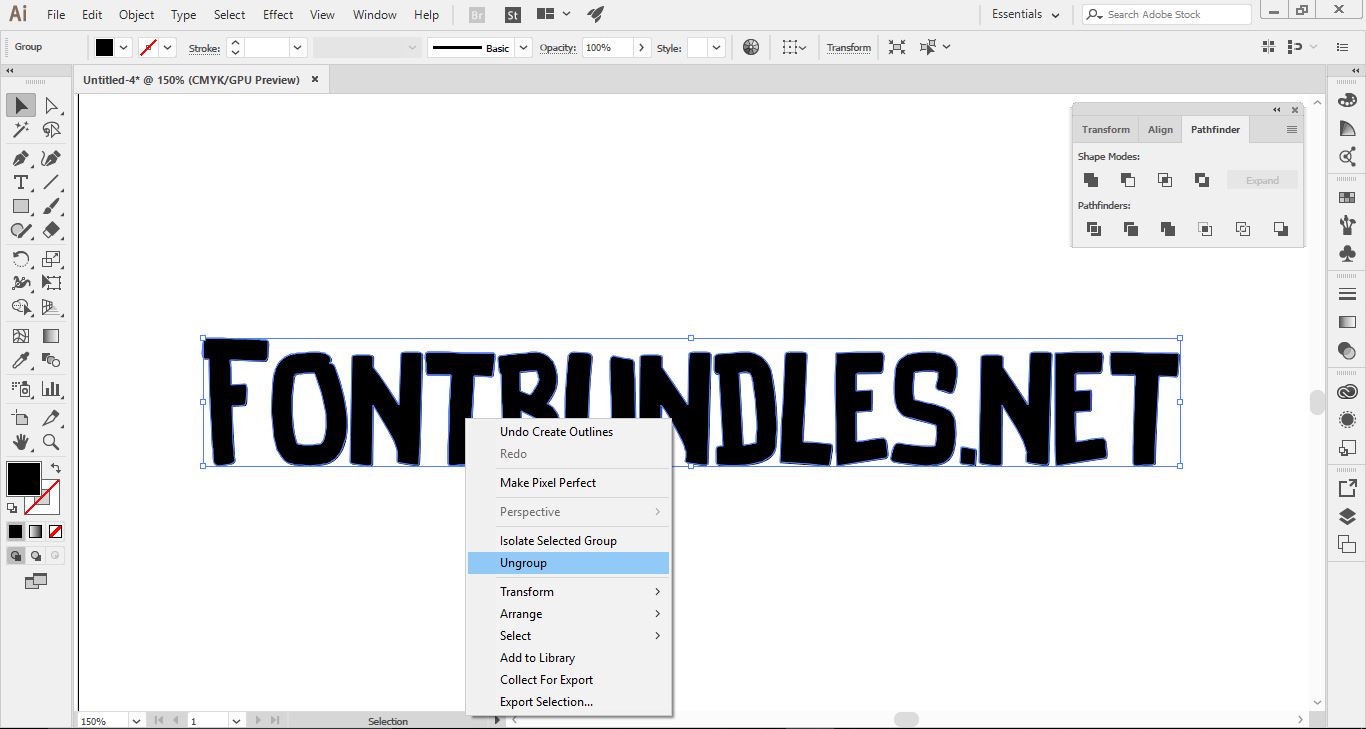Apply the Divide pathfinder operation
The image size is (1366, 729).
point(1093,229)
